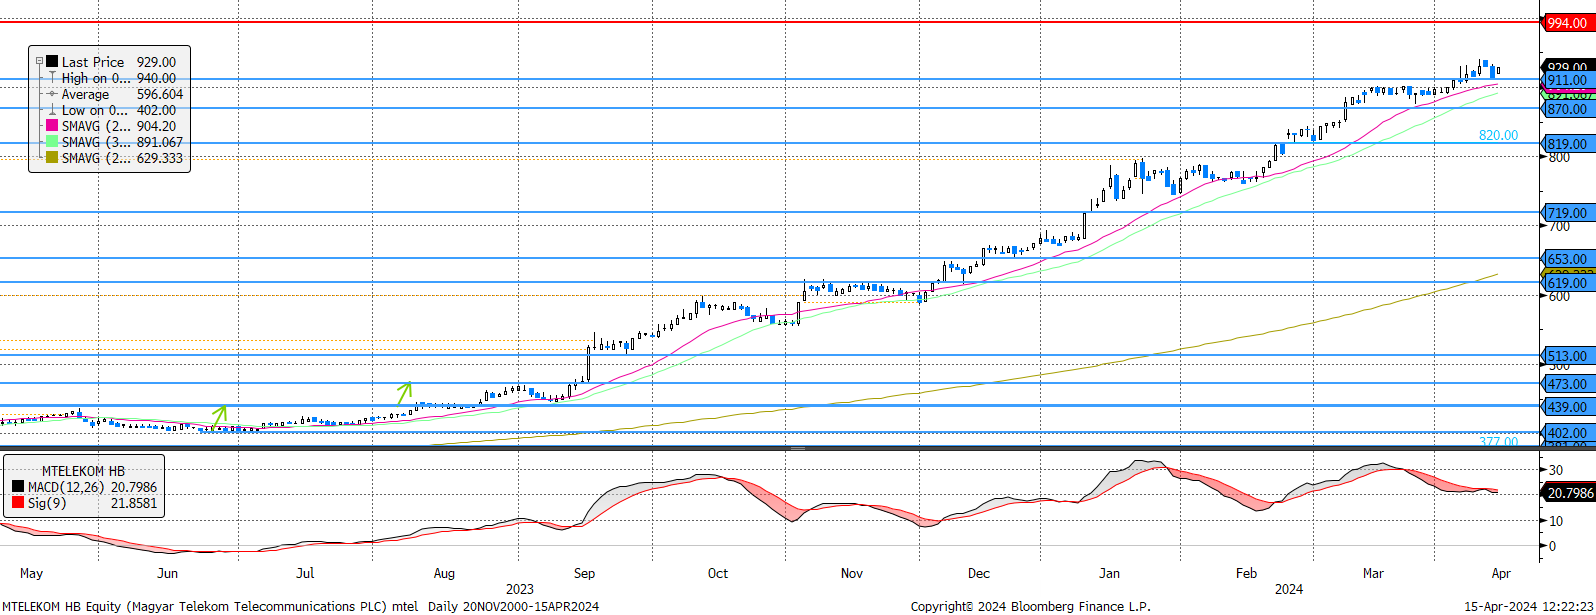The image size is (1596, 615).
Task: Click the red 994.00 price level tag
Action: point(1566,23)
